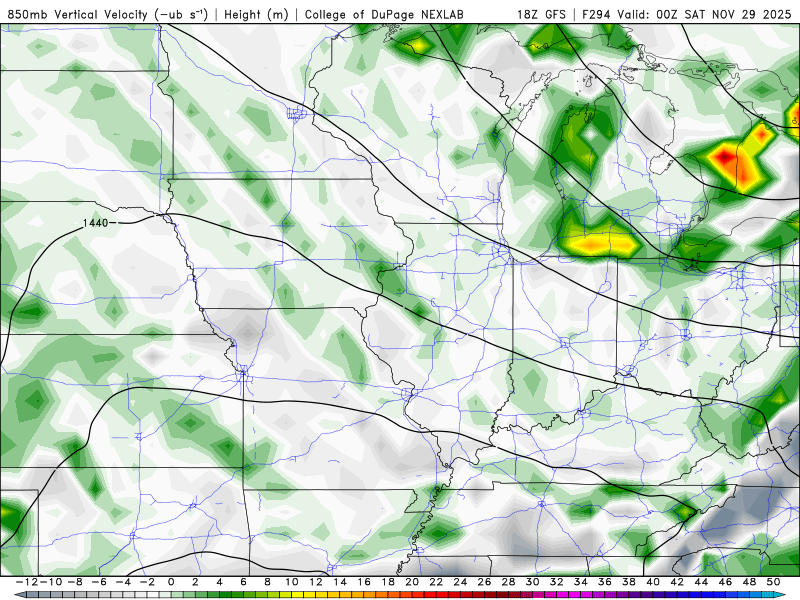Screen dimensions: 800x600
Task: Click the '0' color scale label
Action: [x=171, y=582]
